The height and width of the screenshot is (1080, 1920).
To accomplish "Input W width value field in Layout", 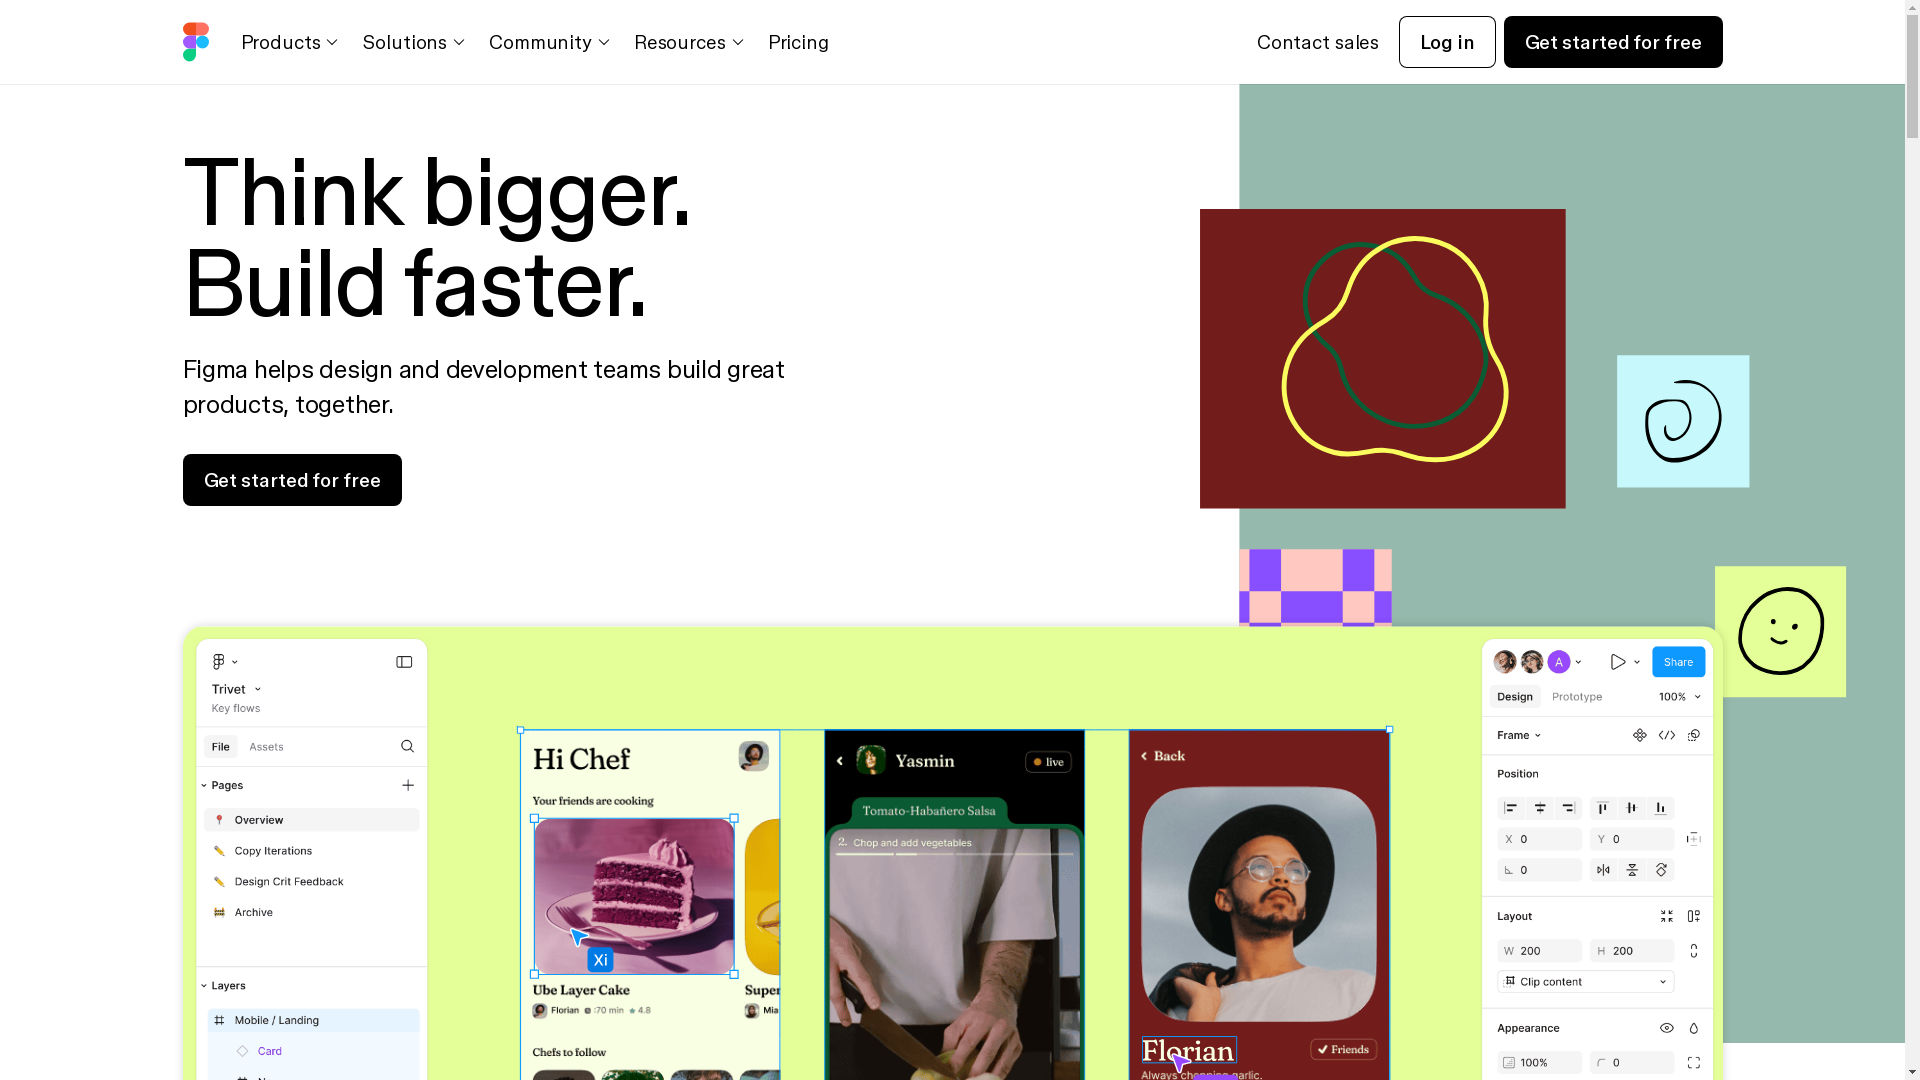I will 1540,949.
